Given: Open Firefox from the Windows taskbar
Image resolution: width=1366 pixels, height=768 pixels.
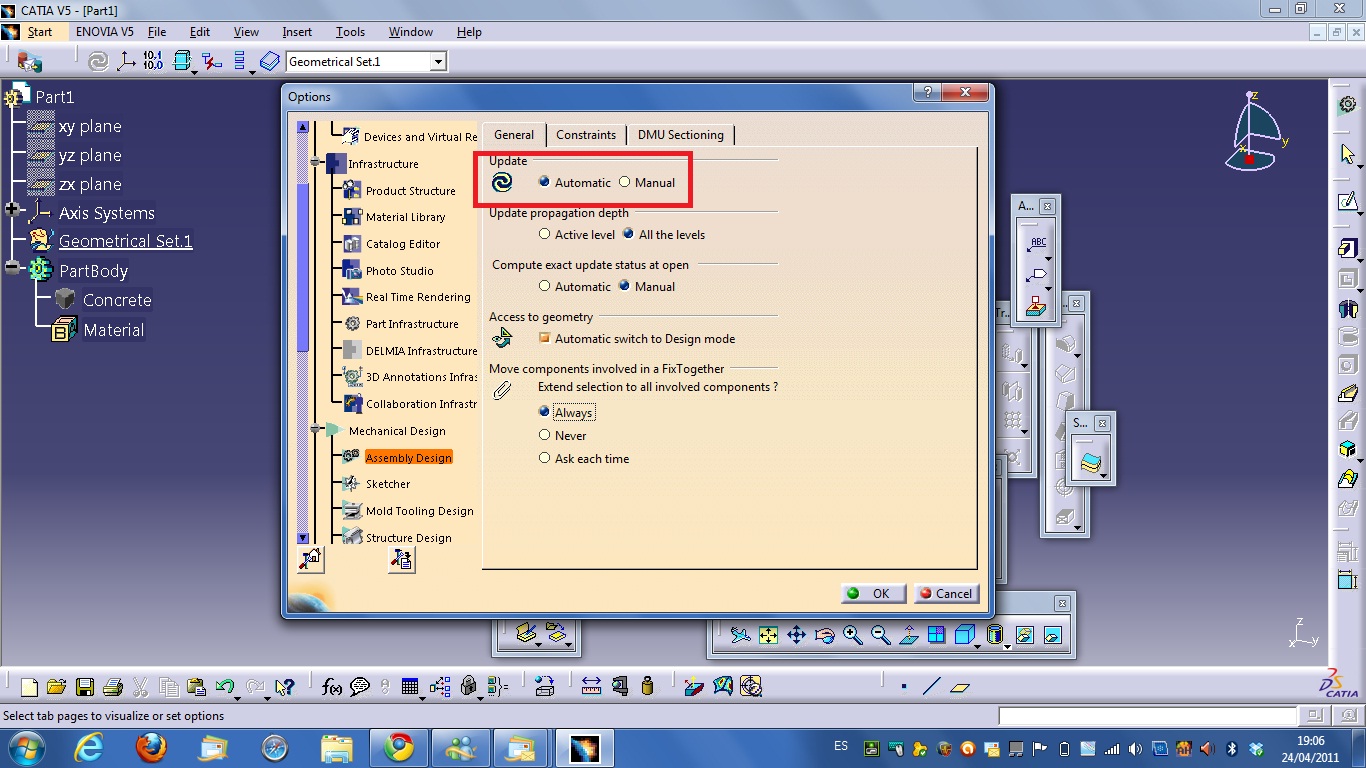Looking at the screenshot, I should coord(152,747).
